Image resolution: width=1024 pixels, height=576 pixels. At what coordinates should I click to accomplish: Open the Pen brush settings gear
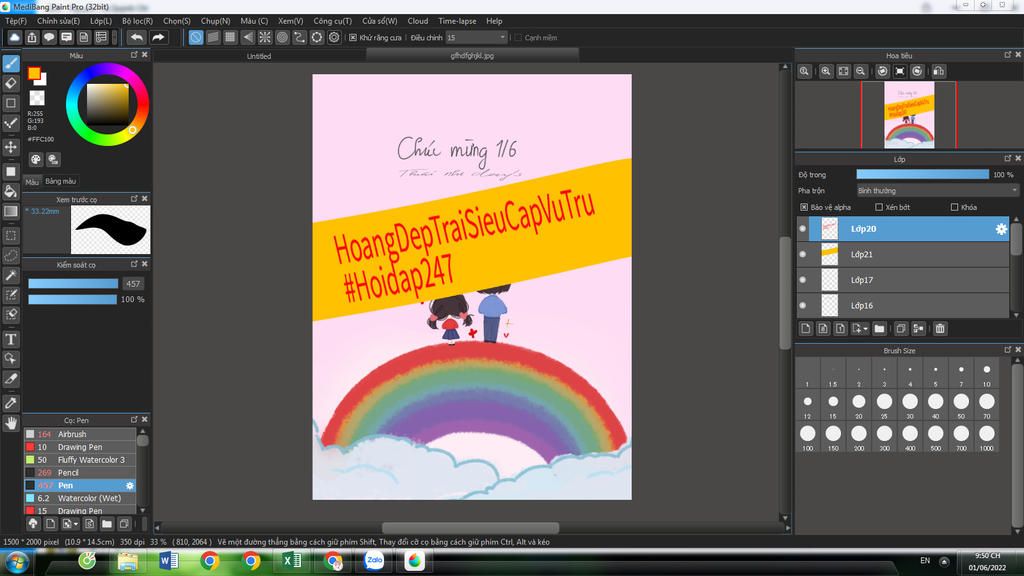coord(130,485)
